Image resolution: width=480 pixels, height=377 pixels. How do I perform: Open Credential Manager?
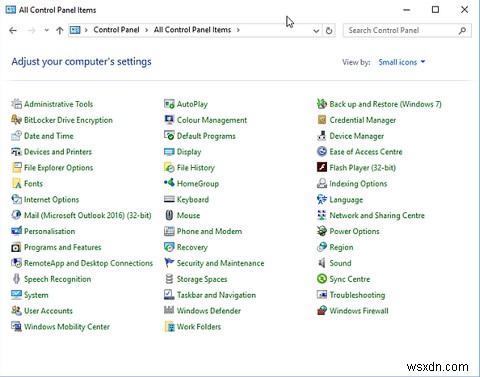pos(363,120)
